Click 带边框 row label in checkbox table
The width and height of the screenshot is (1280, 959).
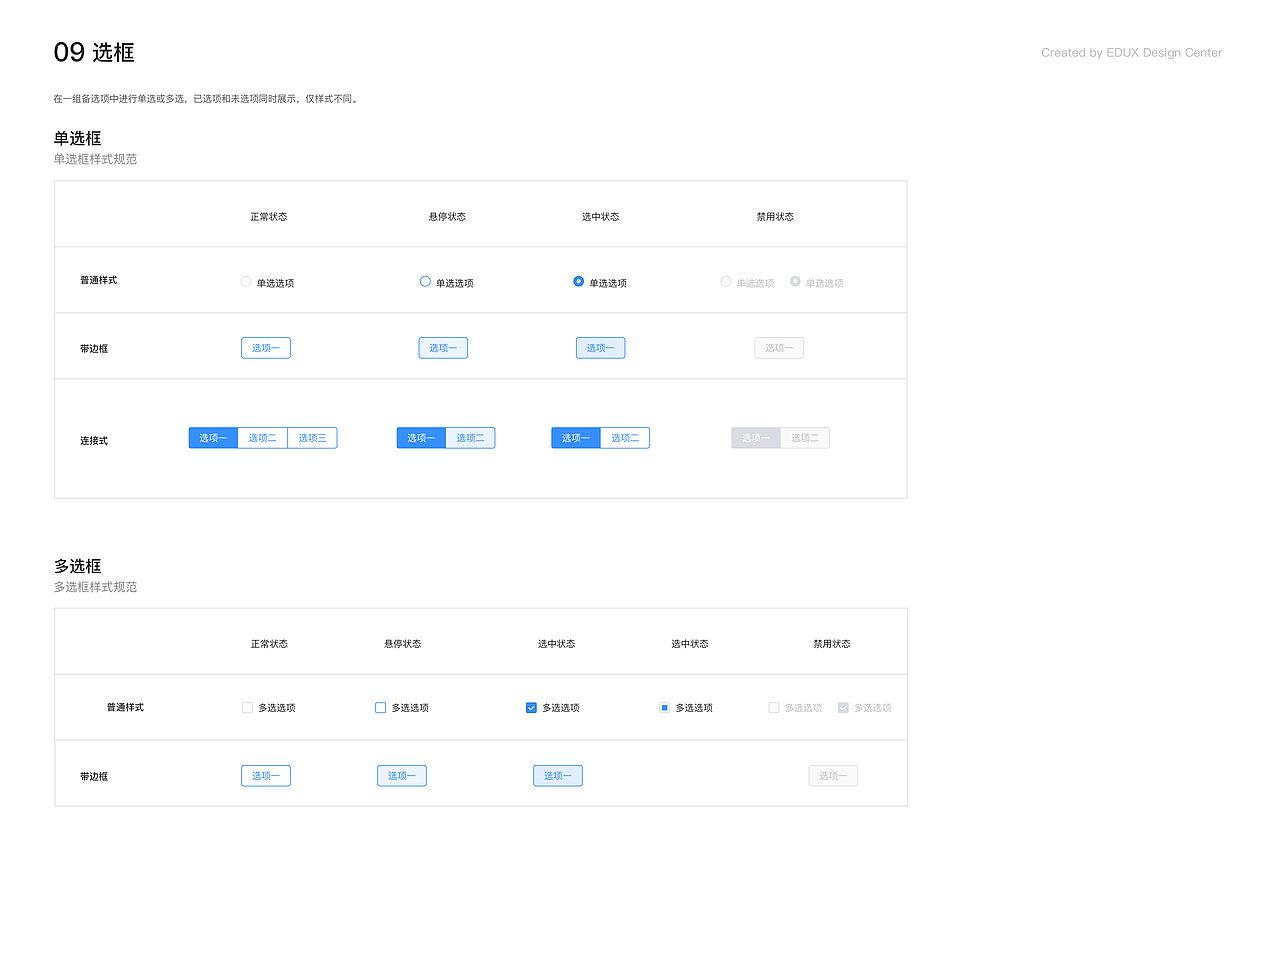[94, 777]
